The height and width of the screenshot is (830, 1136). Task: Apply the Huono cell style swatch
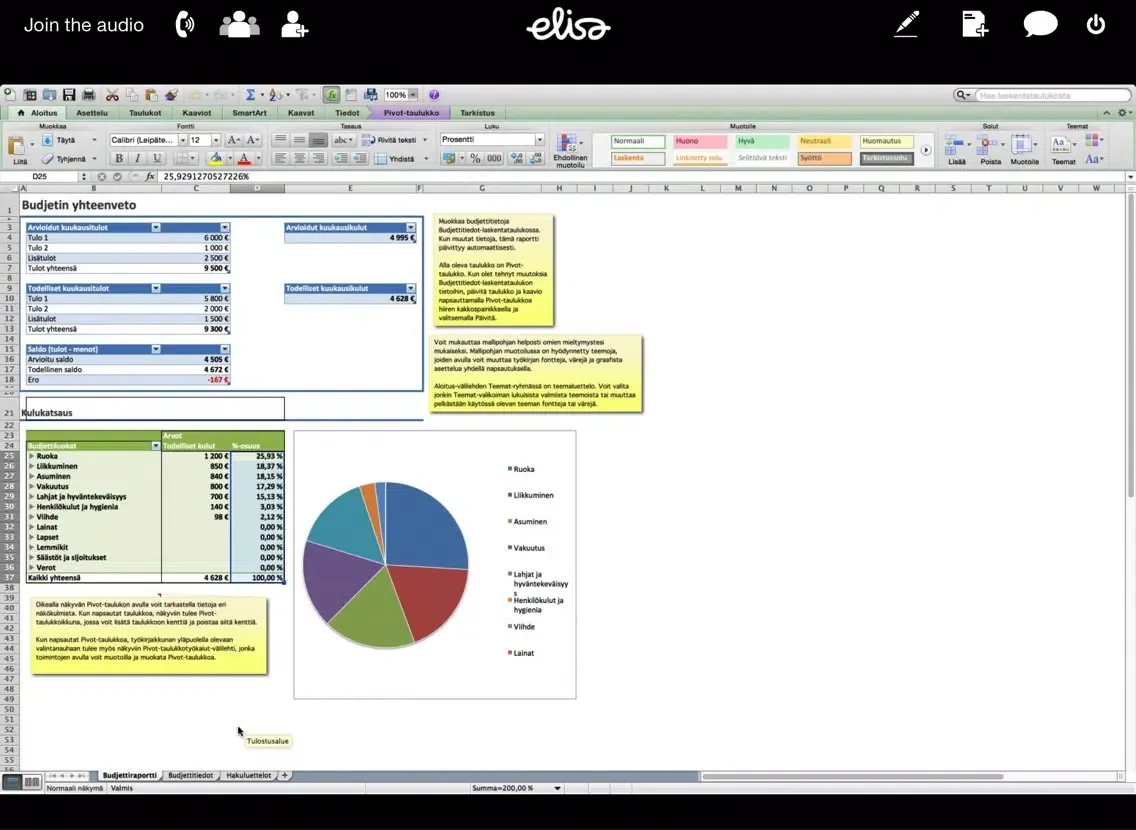(x=700, y=141)
